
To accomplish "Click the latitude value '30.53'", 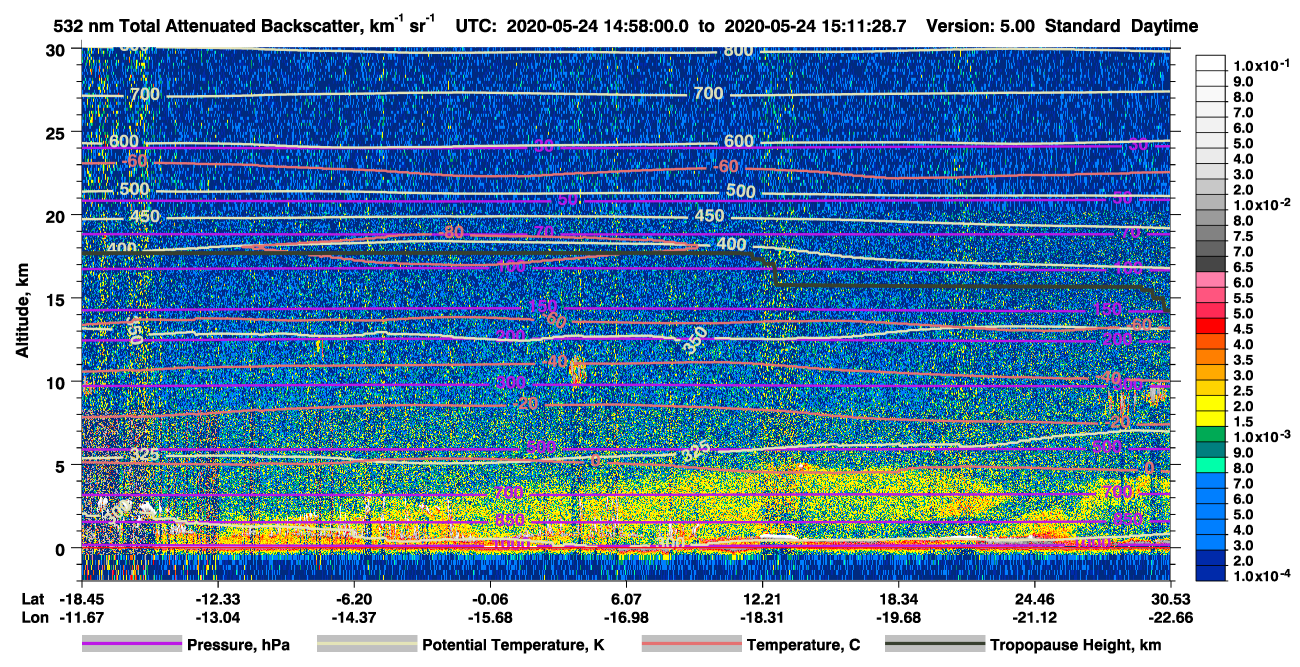I will click(1171, 598).
